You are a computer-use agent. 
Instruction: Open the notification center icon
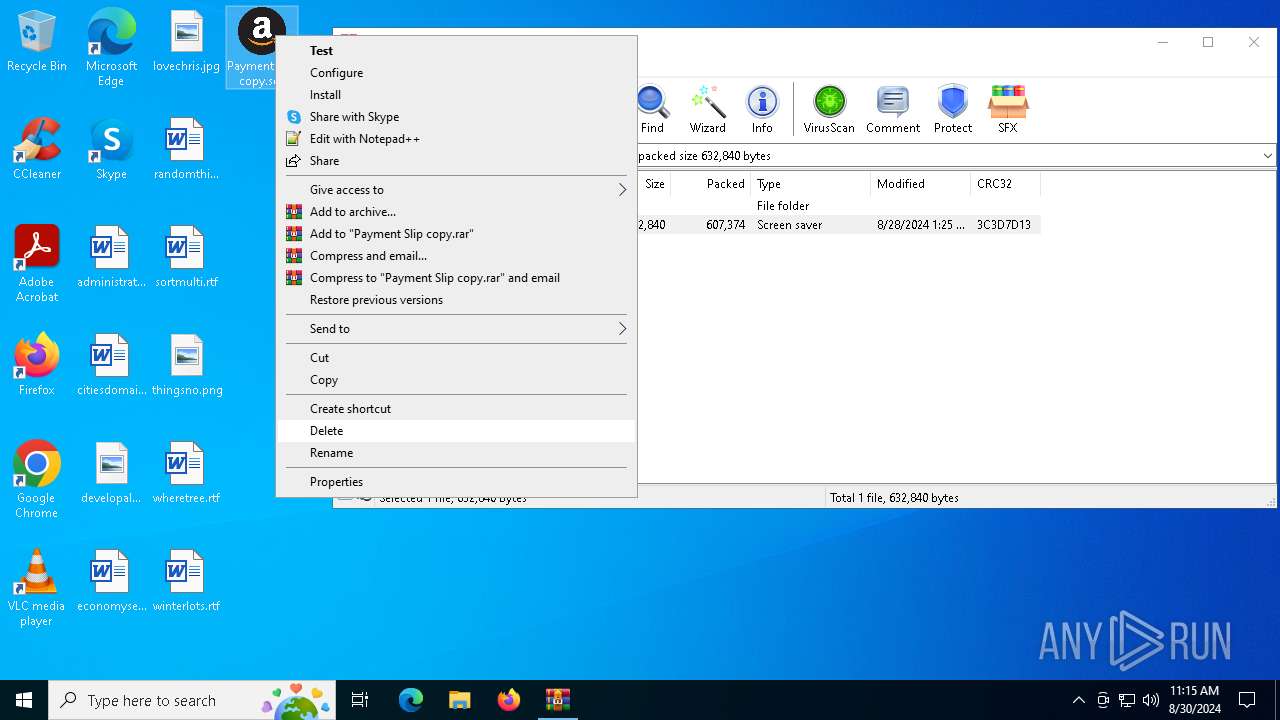tap(1247, 700)
